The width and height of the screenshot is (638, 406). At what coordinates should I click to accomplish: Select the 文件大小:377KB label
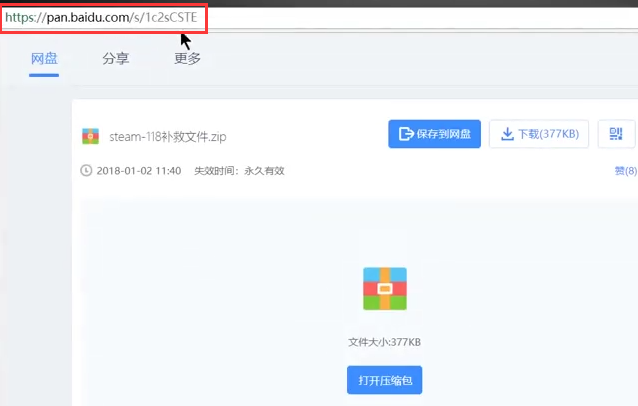pyautogui.click(x=385, y=342)
